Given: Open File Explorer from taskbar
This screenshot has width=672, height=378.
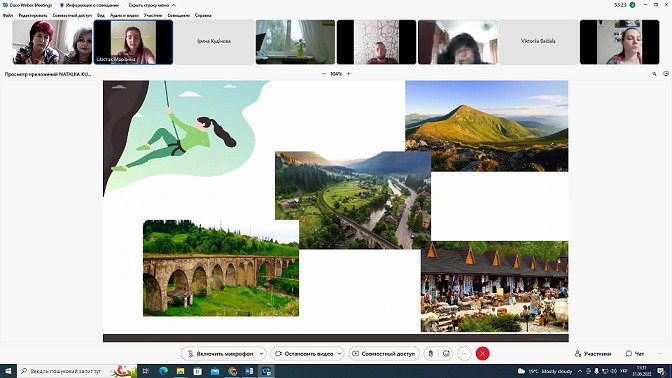Looking at the screenshot, I should pos(180,371).
